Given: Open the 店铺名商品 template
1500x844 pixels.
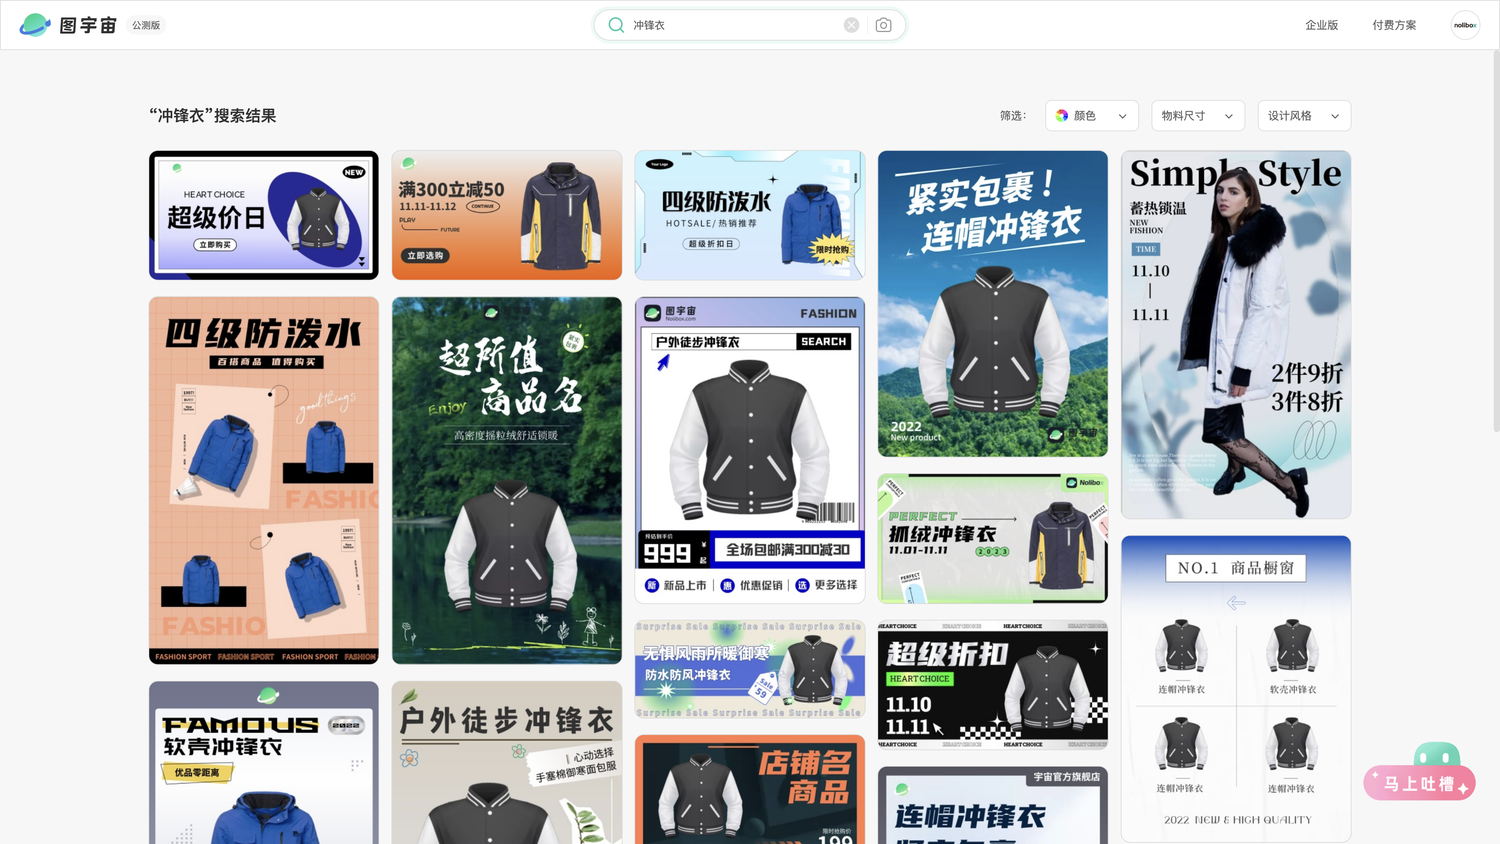Looking at the screenshot, I should coord(750,790).
